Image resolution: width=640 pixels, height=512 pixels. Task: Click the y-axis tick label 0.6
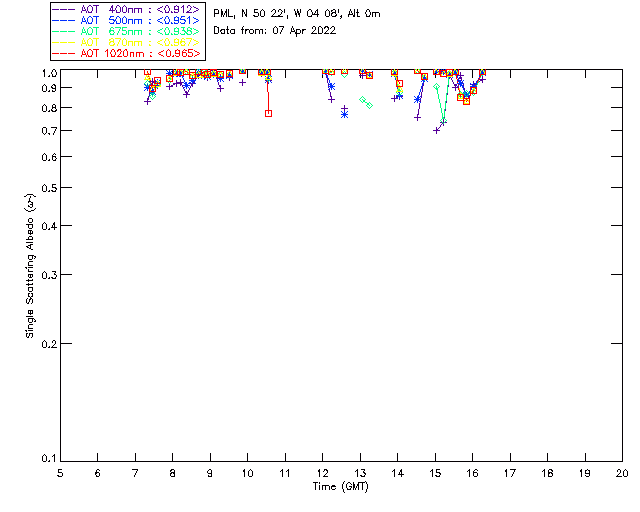[x=49, y=157]
